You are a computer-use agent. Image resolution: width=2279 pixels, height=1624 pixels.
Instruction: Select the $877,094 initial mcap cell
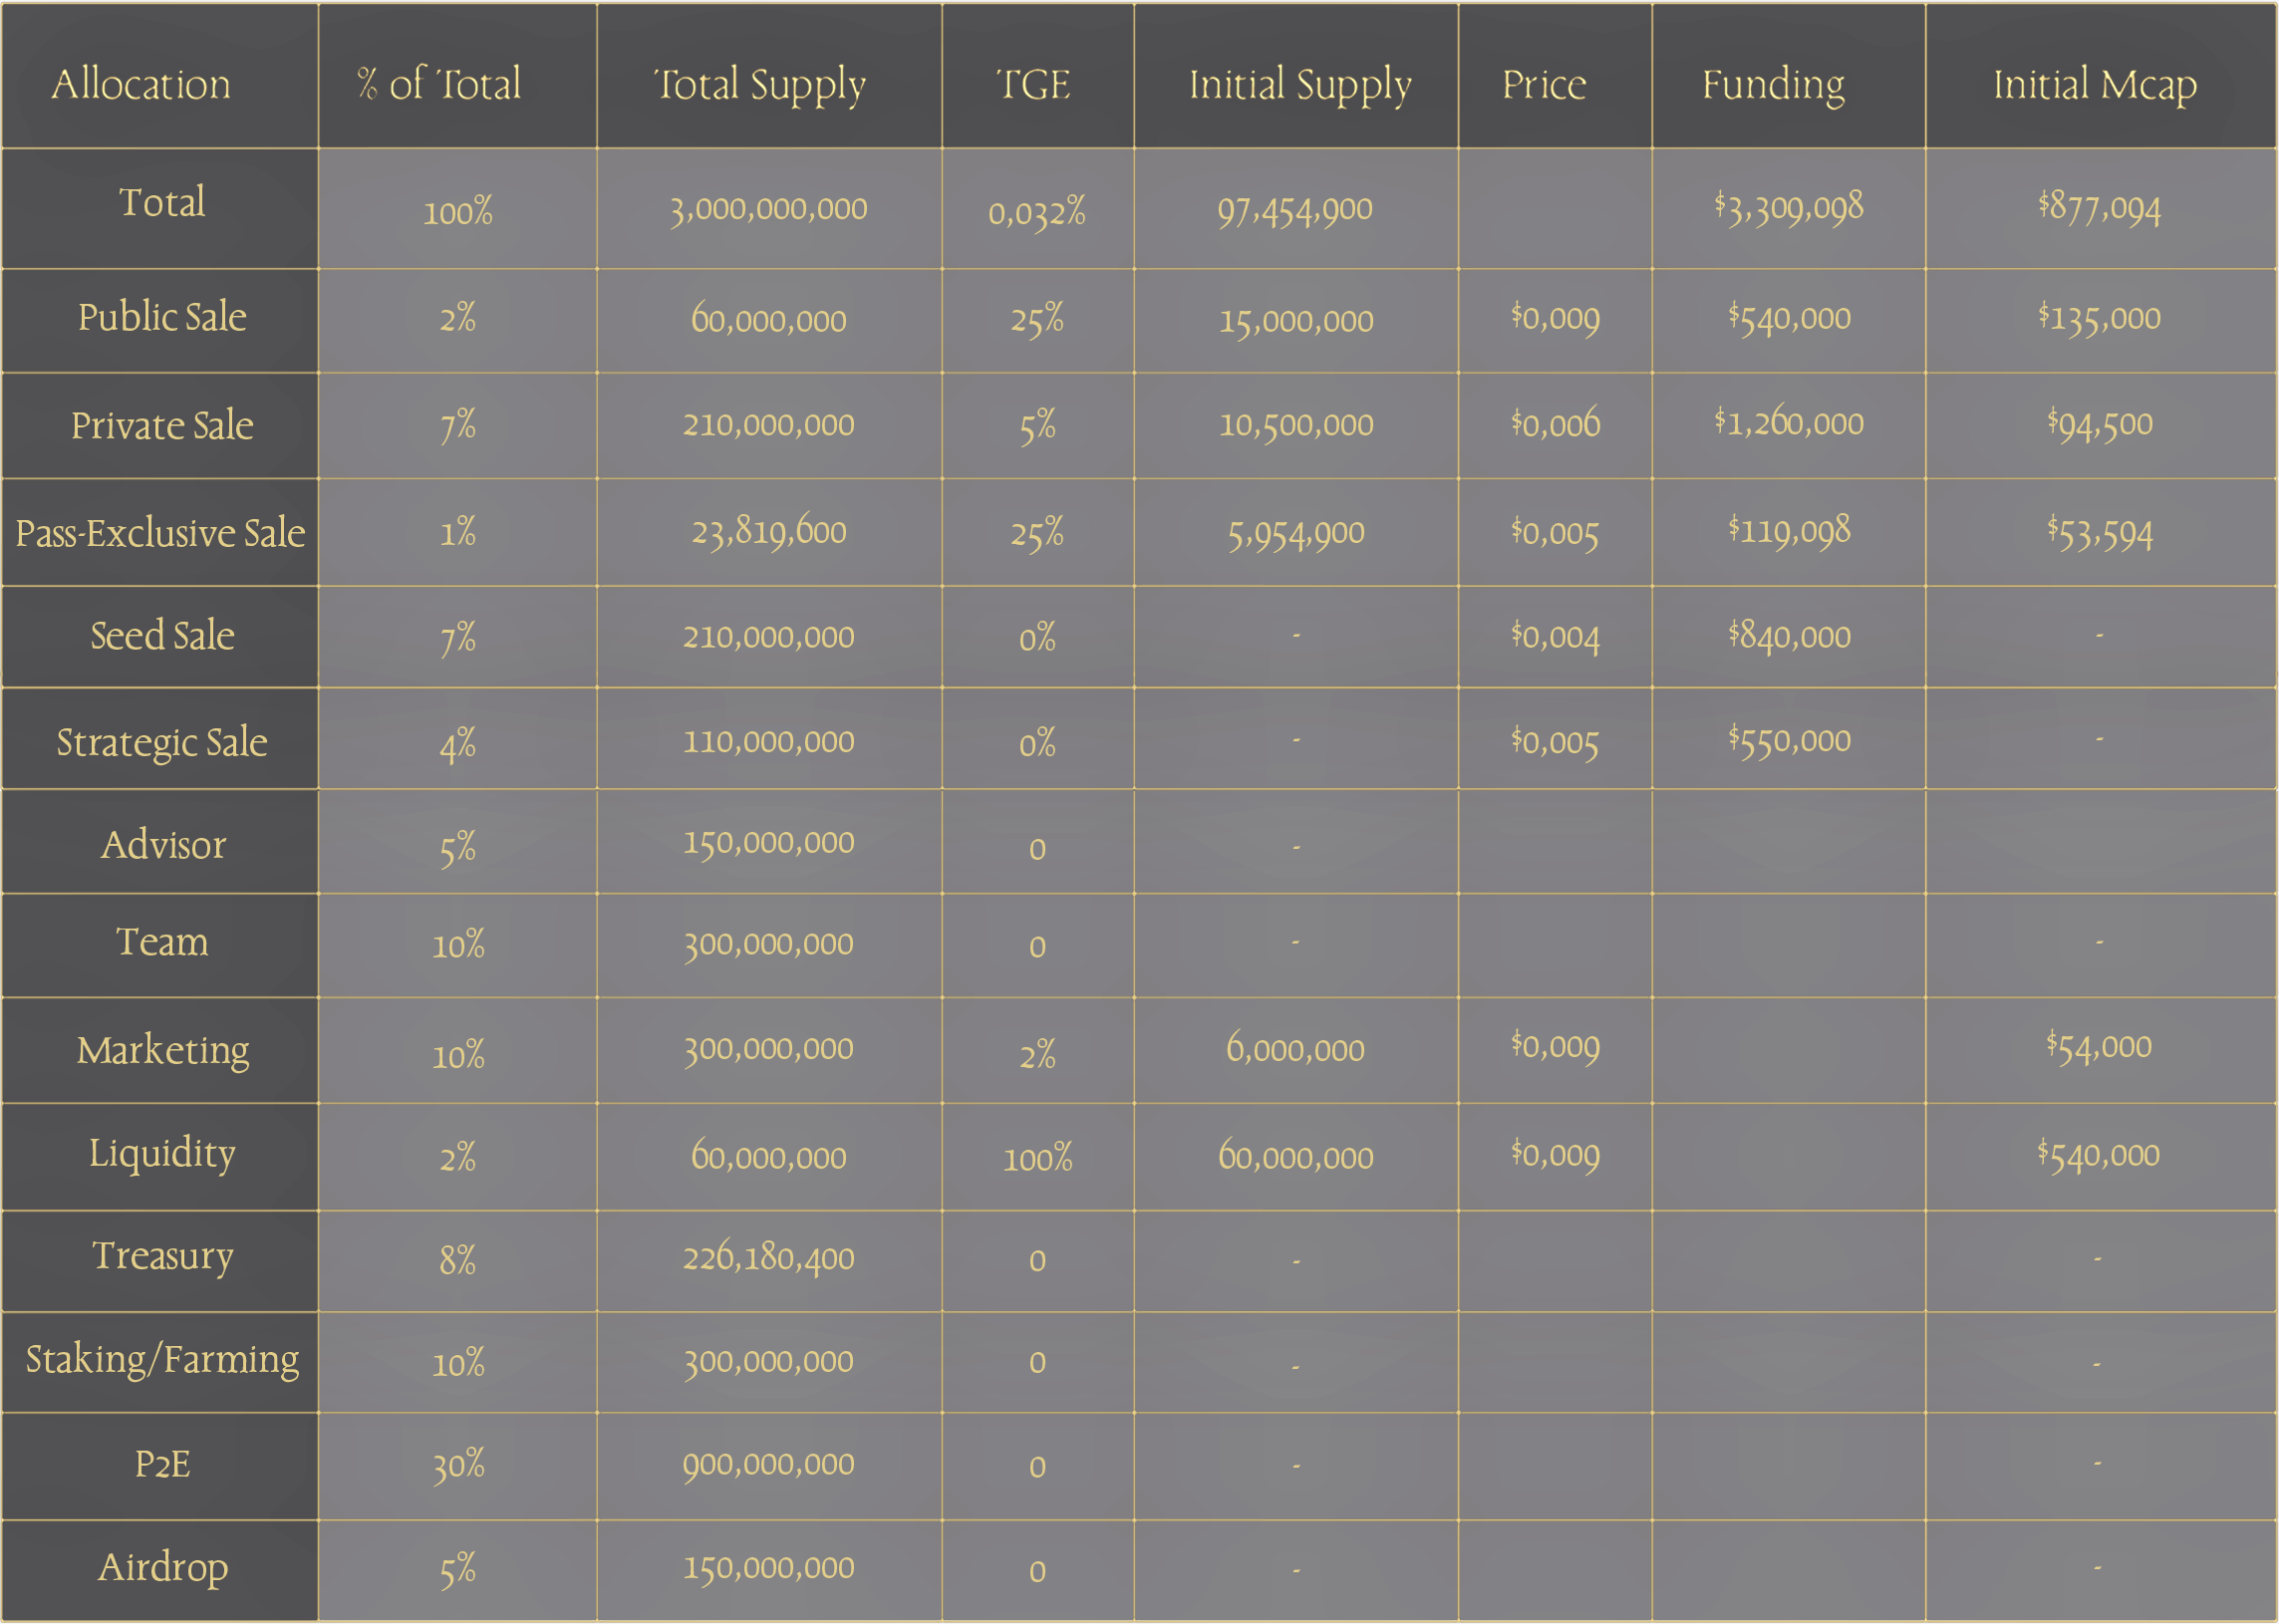2100,208
